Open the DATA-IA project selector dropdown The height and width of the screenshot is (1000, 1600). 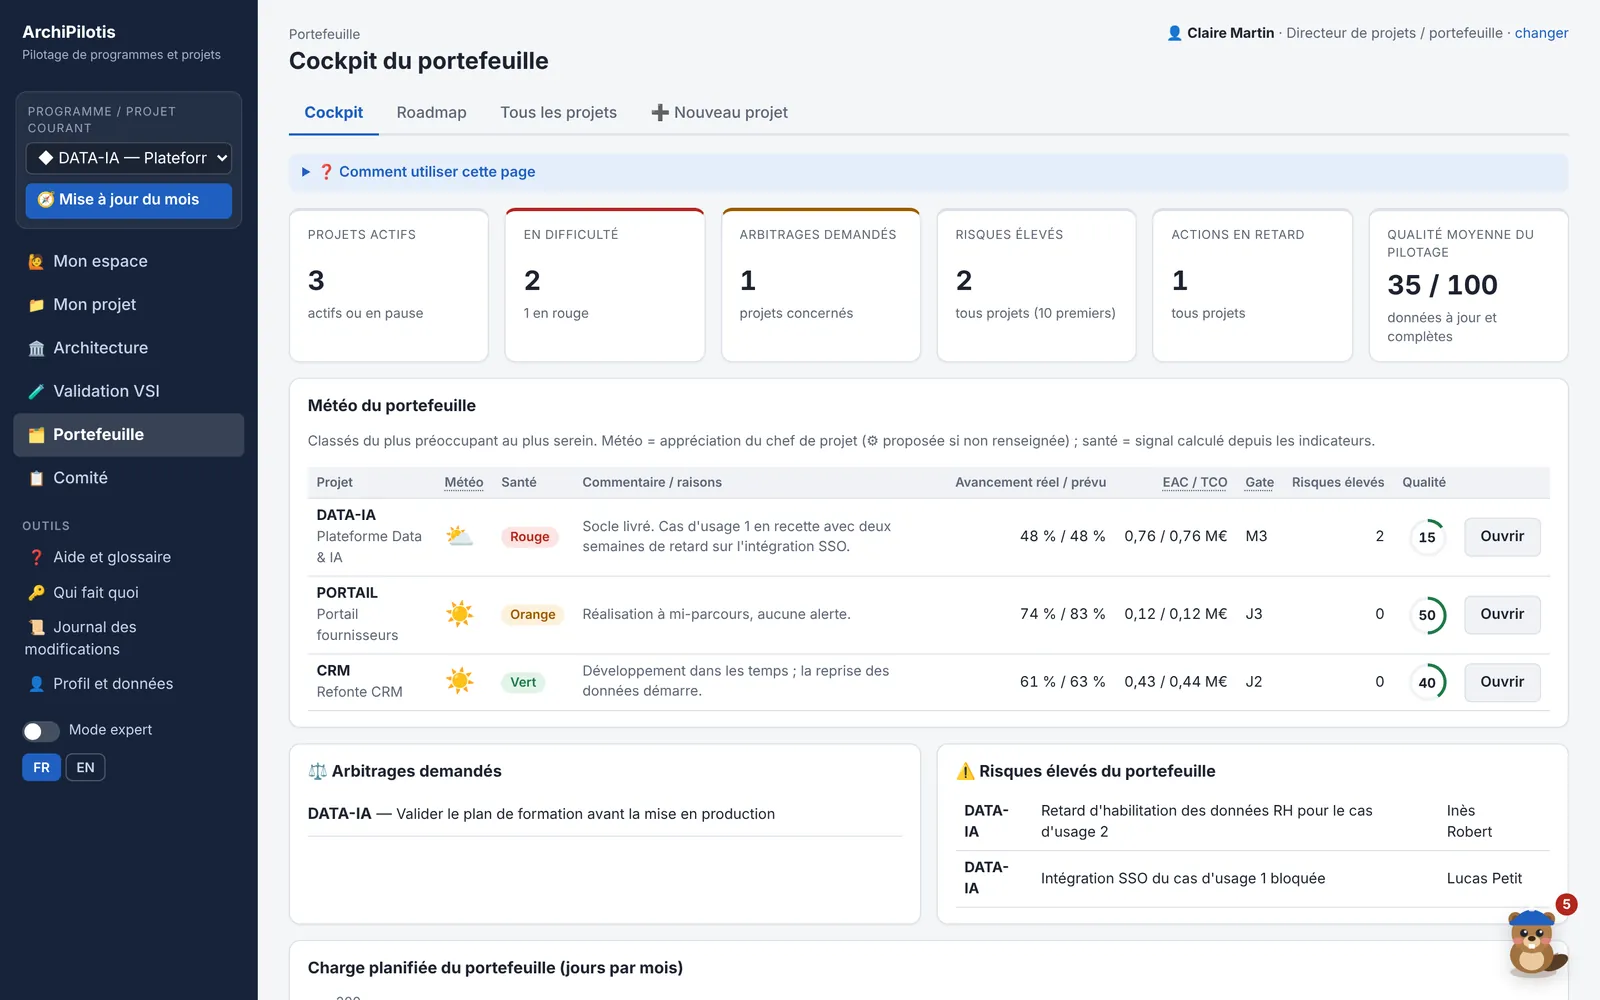(x=129, y=158)
